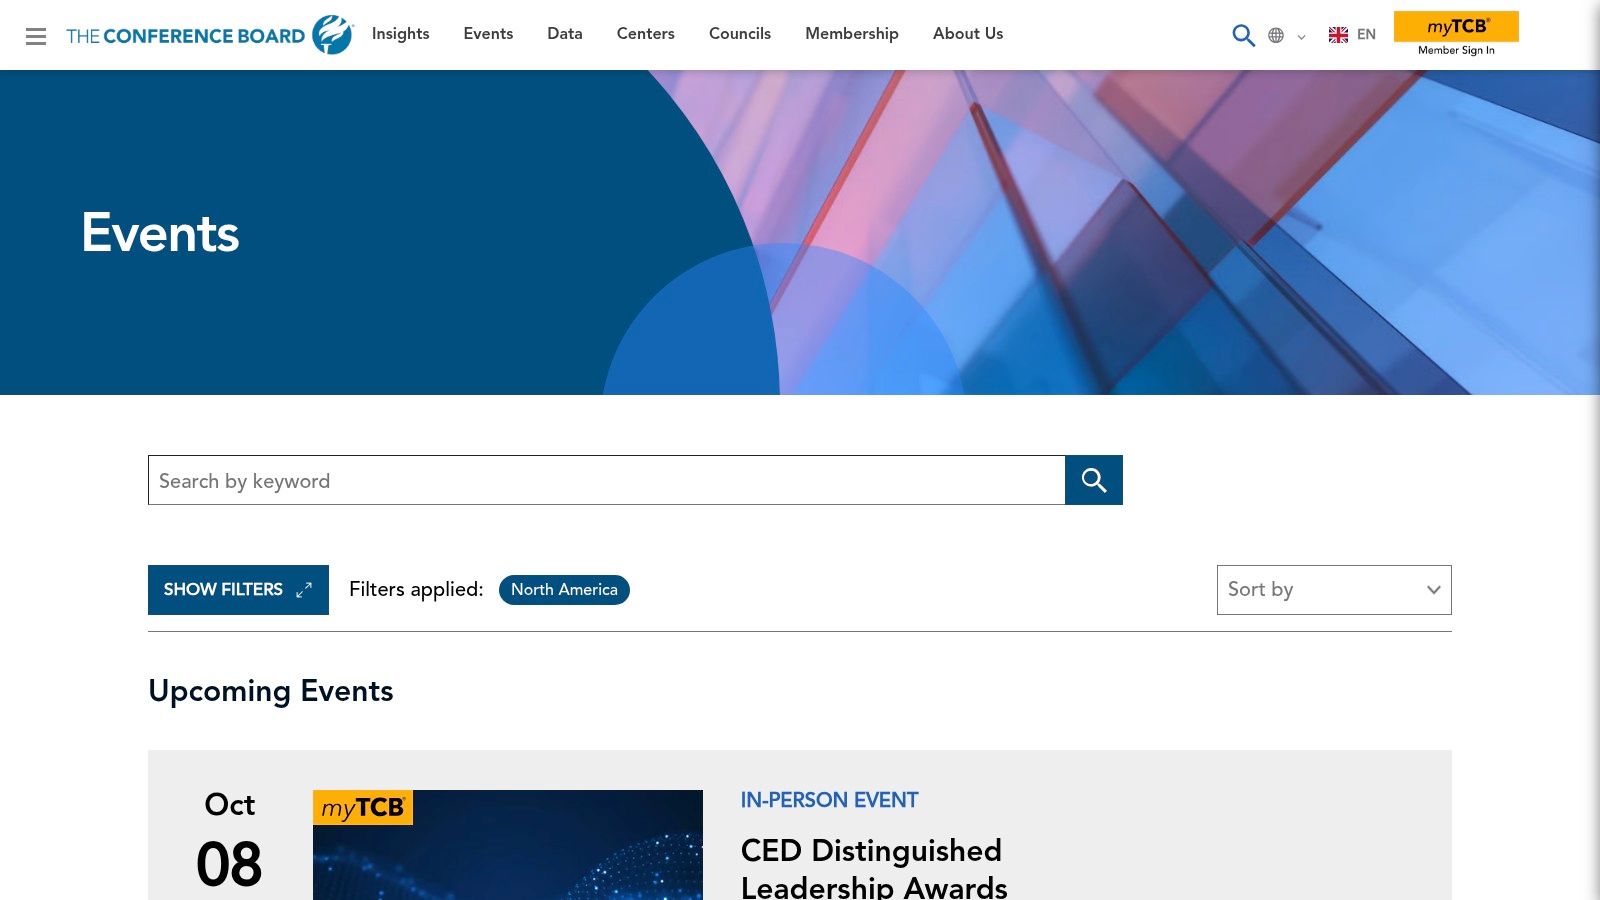Remove the North America filter chip
This screenshot has height=900, width=1600.
click(x=564, y=590)
